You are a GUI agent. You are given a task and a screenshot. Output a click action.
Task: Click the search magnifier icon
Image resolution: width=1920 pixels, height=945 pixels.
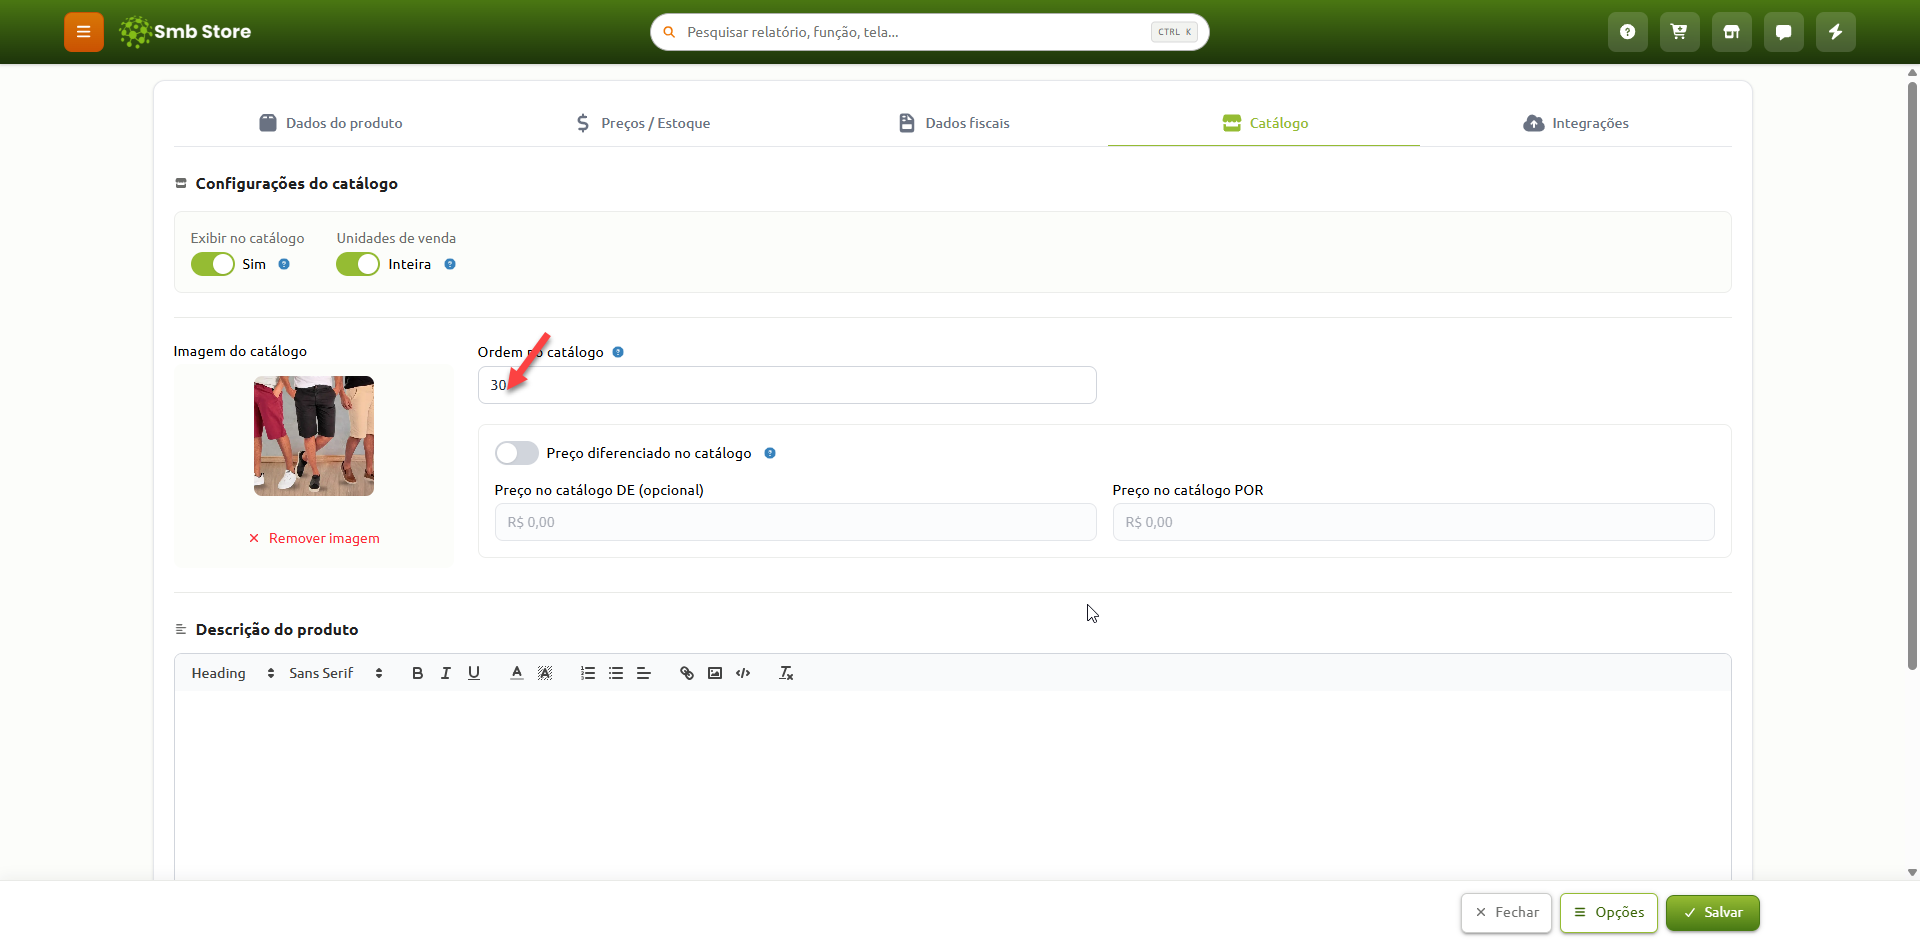pos(669,32)
